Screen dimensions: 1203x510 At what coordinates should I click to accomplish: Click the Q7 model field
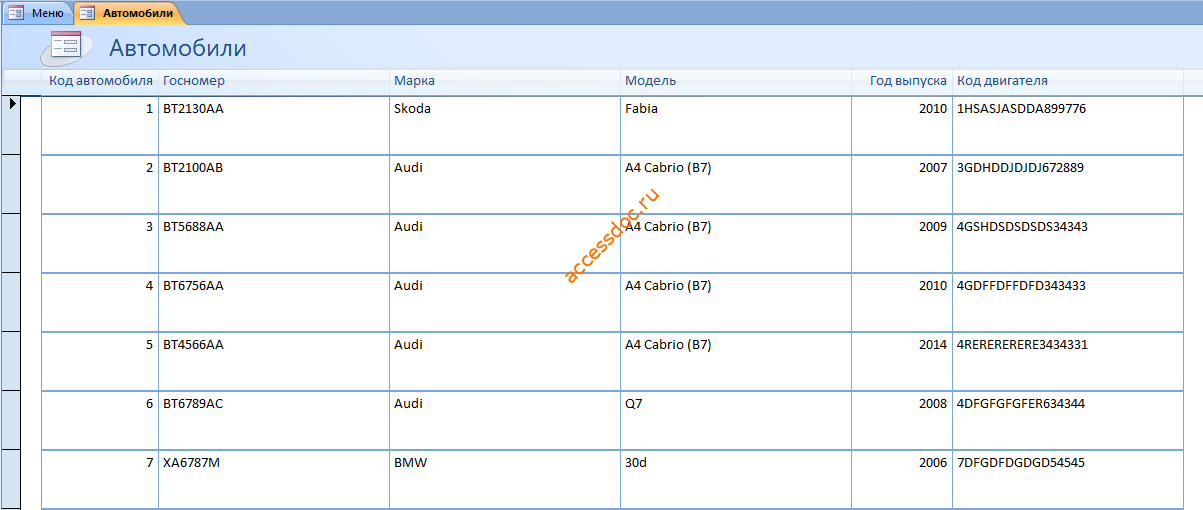tap(736, 420)
